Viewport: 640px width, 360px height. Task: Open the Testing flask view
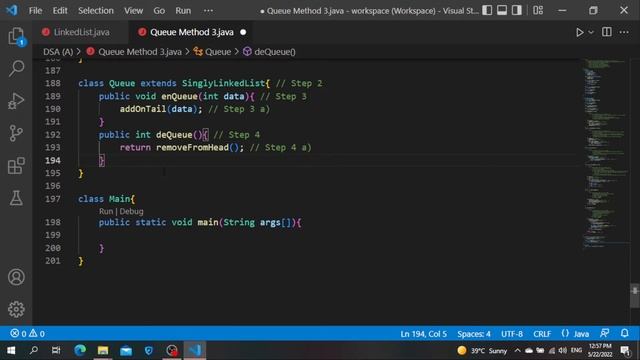click(x=16, y=198)
